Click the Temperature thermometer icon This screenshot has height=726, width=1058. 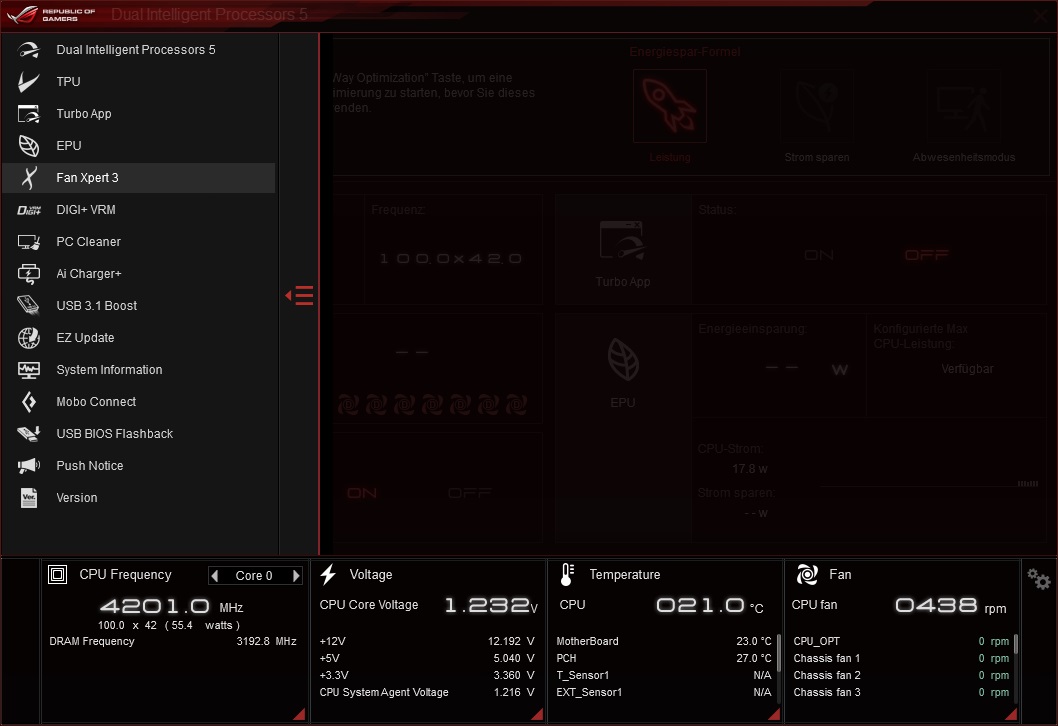coord(567,575)
